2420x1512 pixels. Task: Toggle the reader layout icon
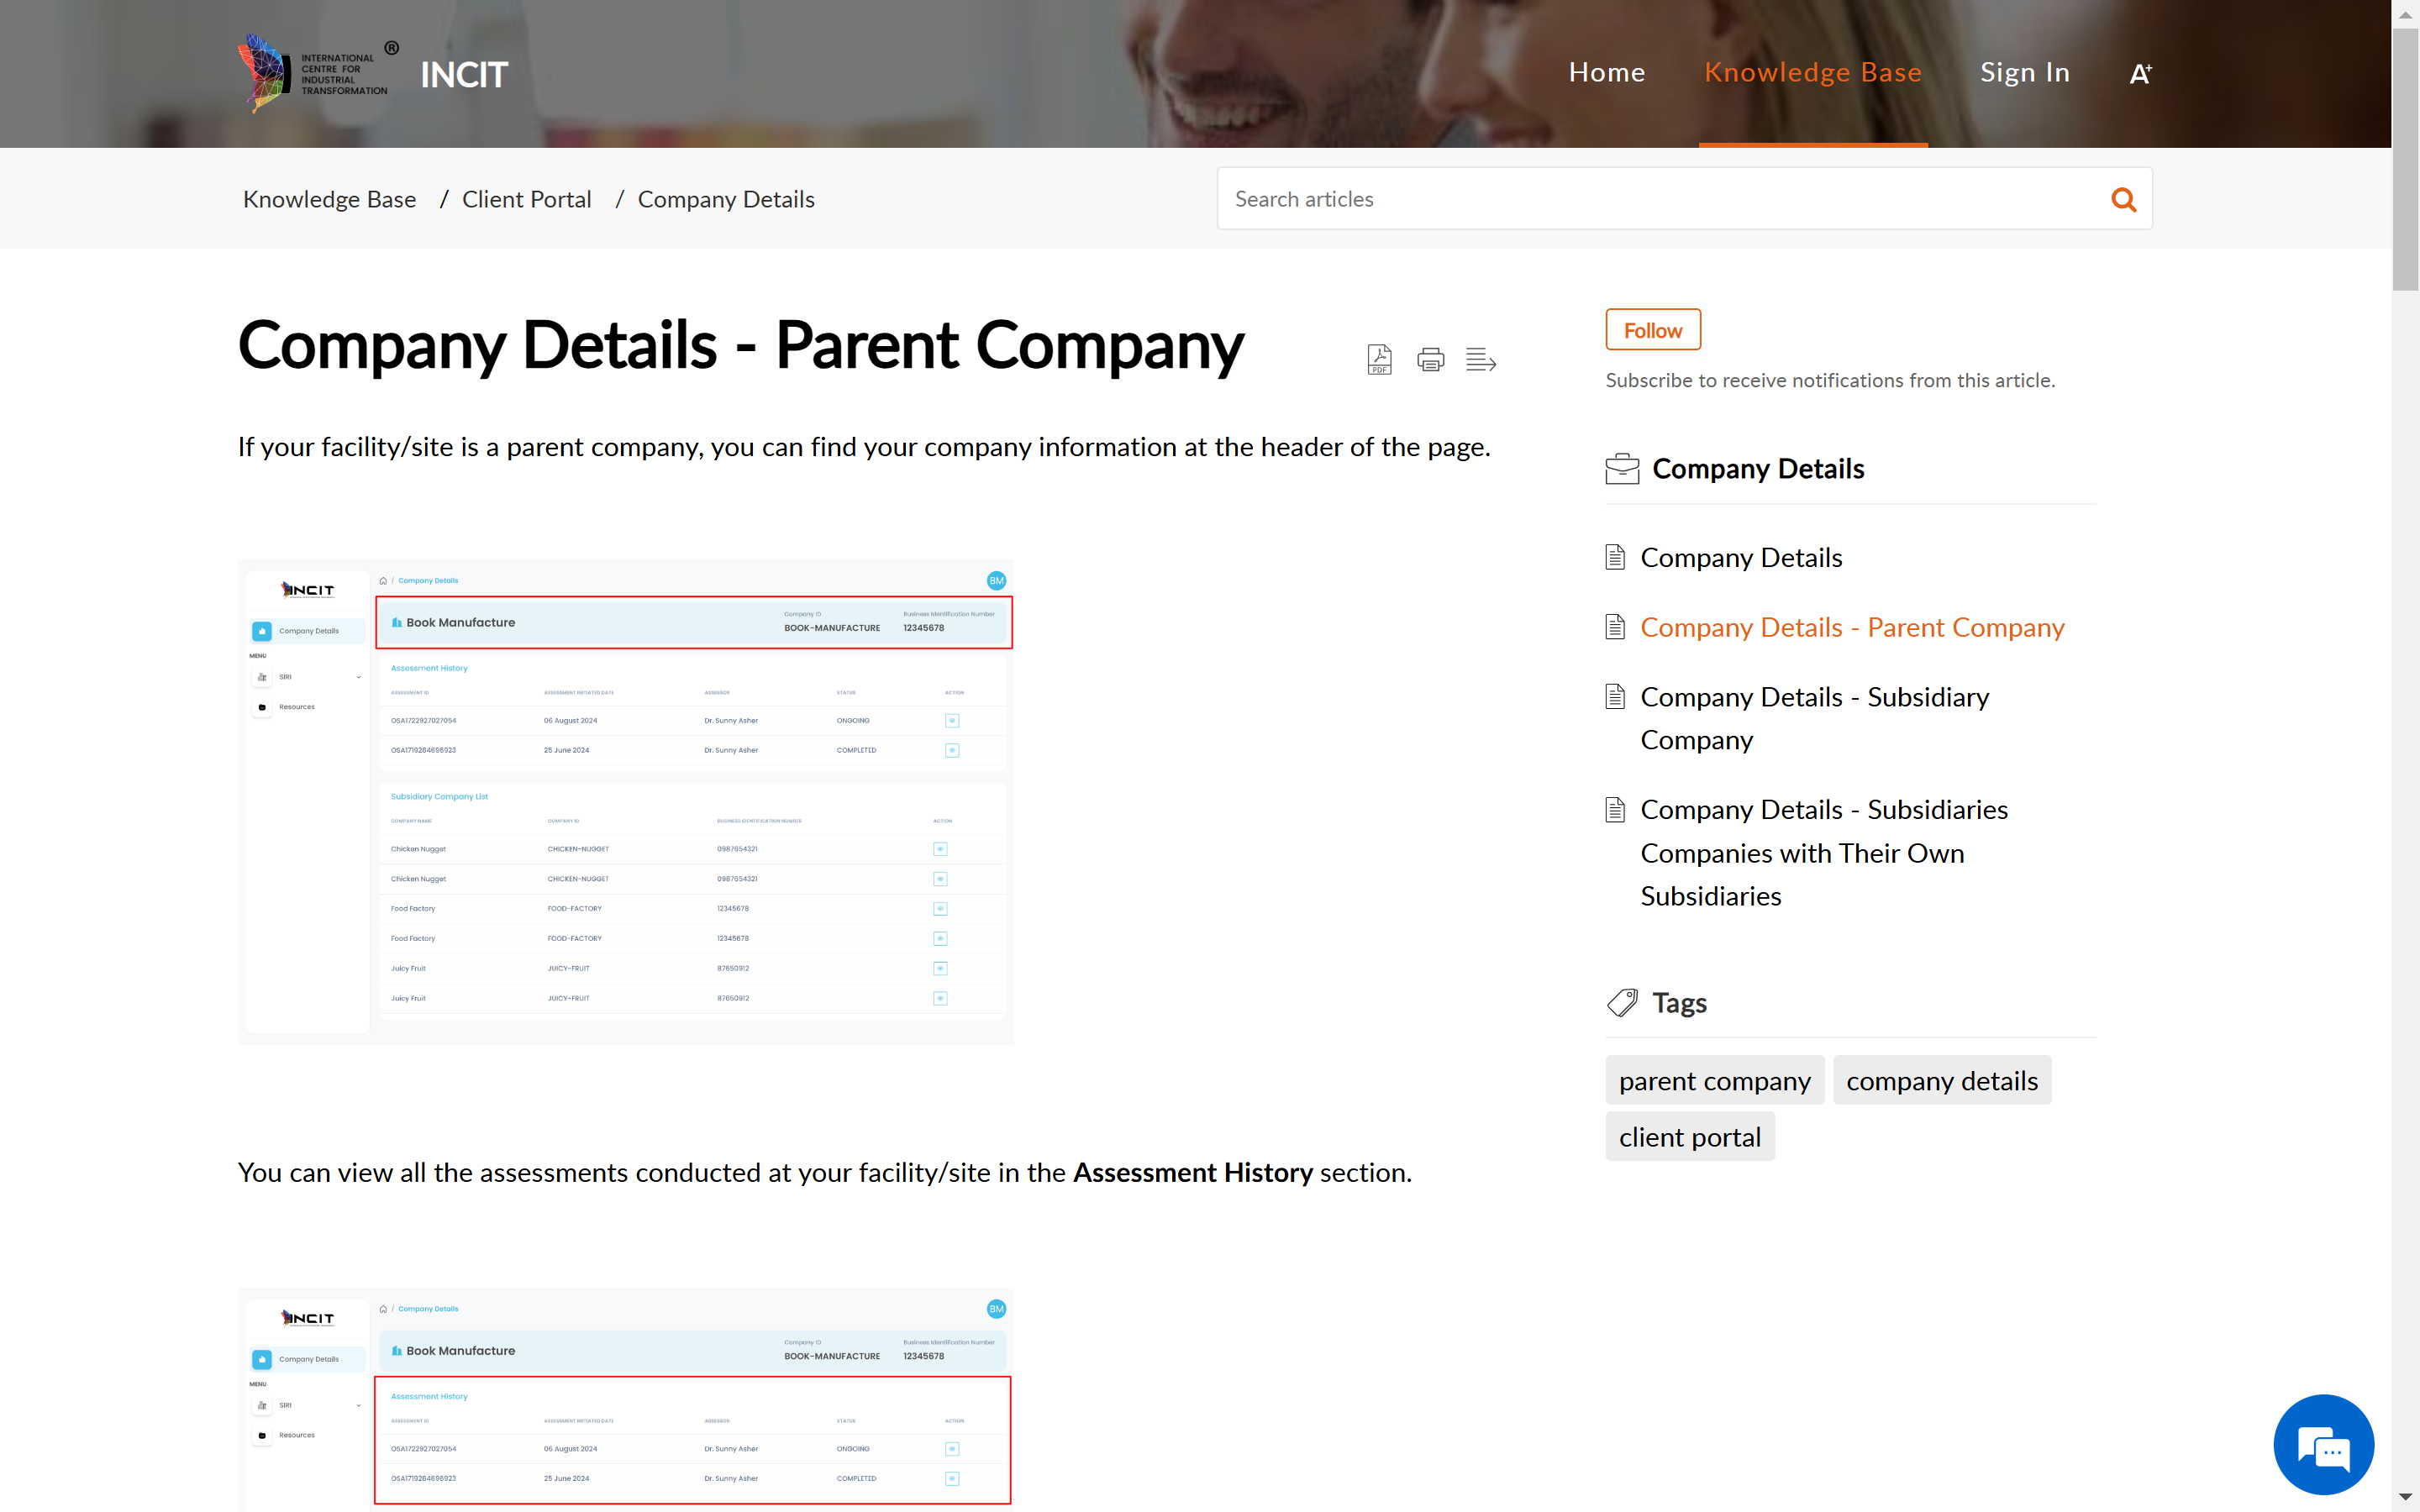click(1480, 359)
